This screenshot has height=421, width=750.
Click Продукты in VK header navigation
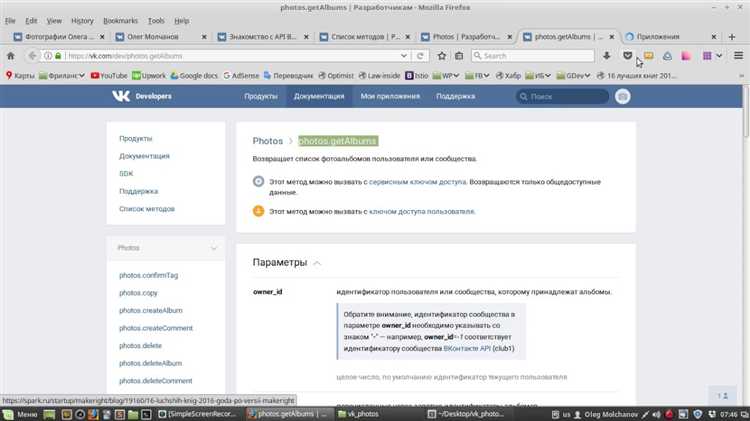(261, 96)
